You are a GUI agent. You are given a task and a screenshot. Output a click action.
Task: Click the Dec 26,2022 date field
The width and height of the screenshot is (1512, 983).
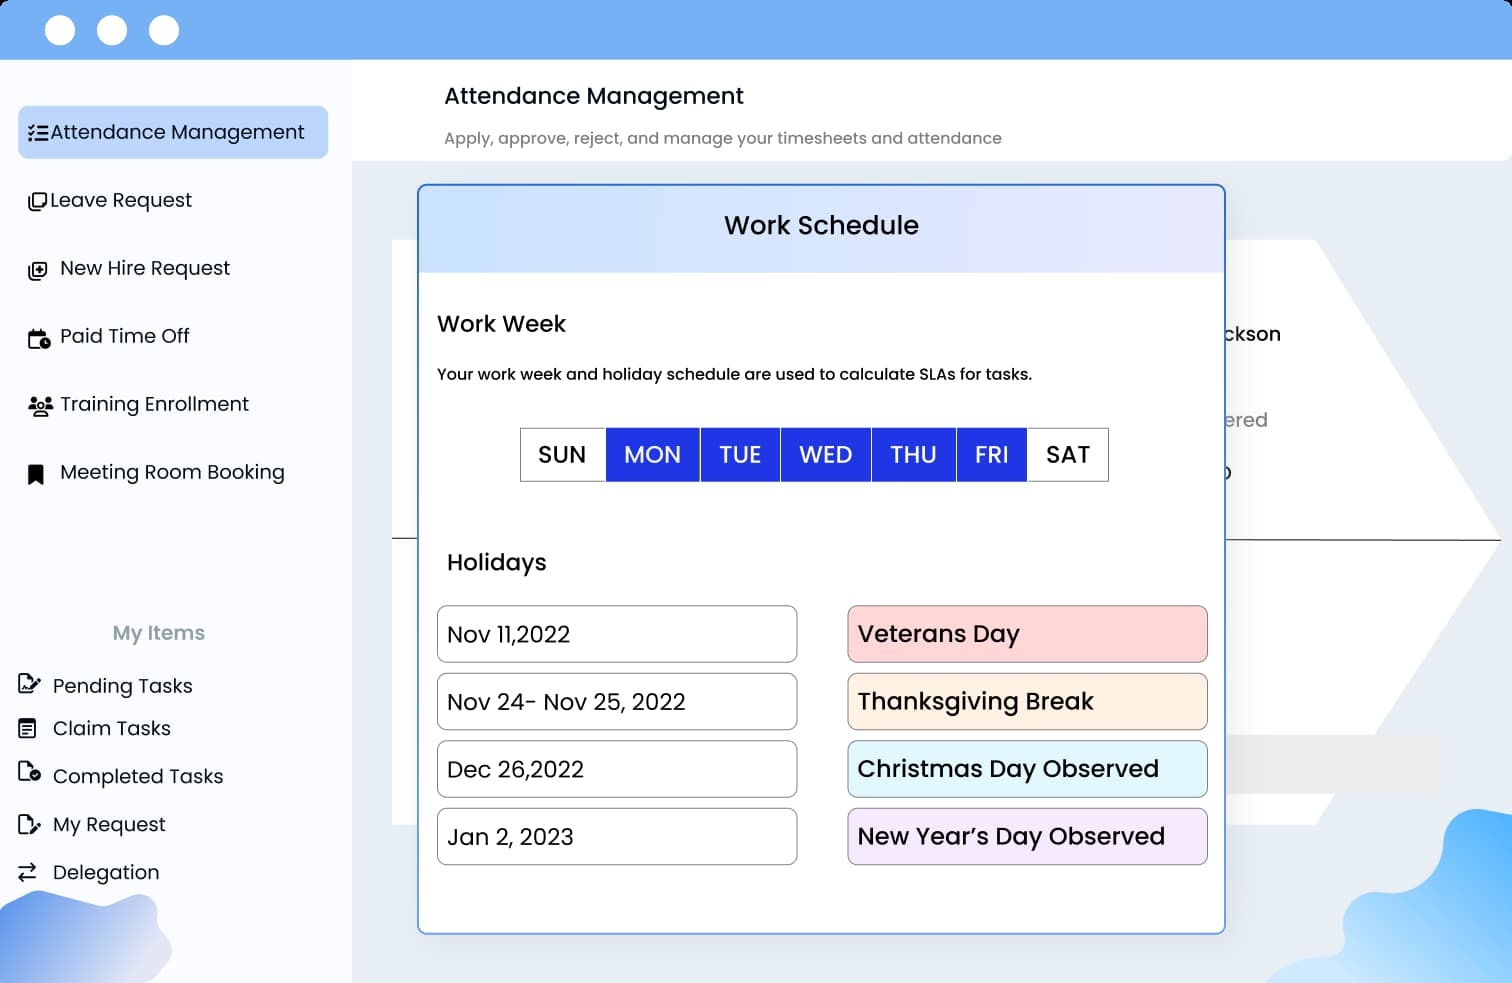[616, 769]
